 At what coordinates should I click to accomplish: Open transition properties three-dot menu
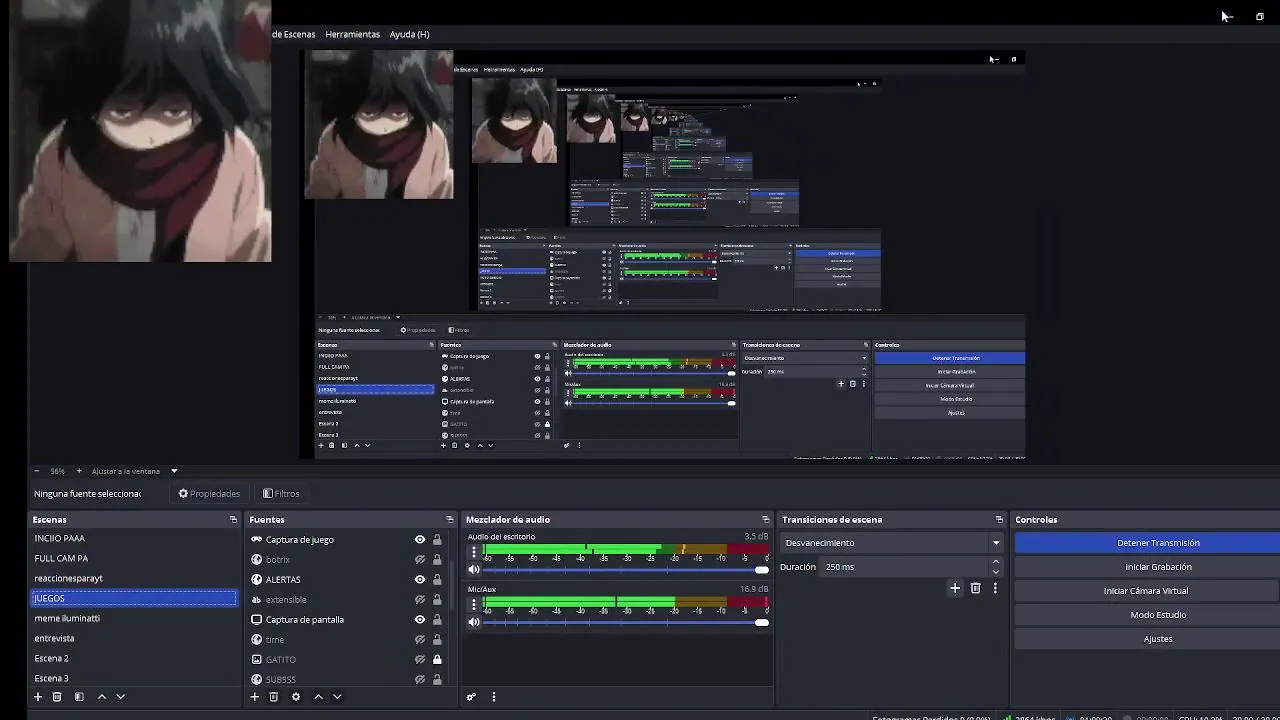[x=995, y=588]
